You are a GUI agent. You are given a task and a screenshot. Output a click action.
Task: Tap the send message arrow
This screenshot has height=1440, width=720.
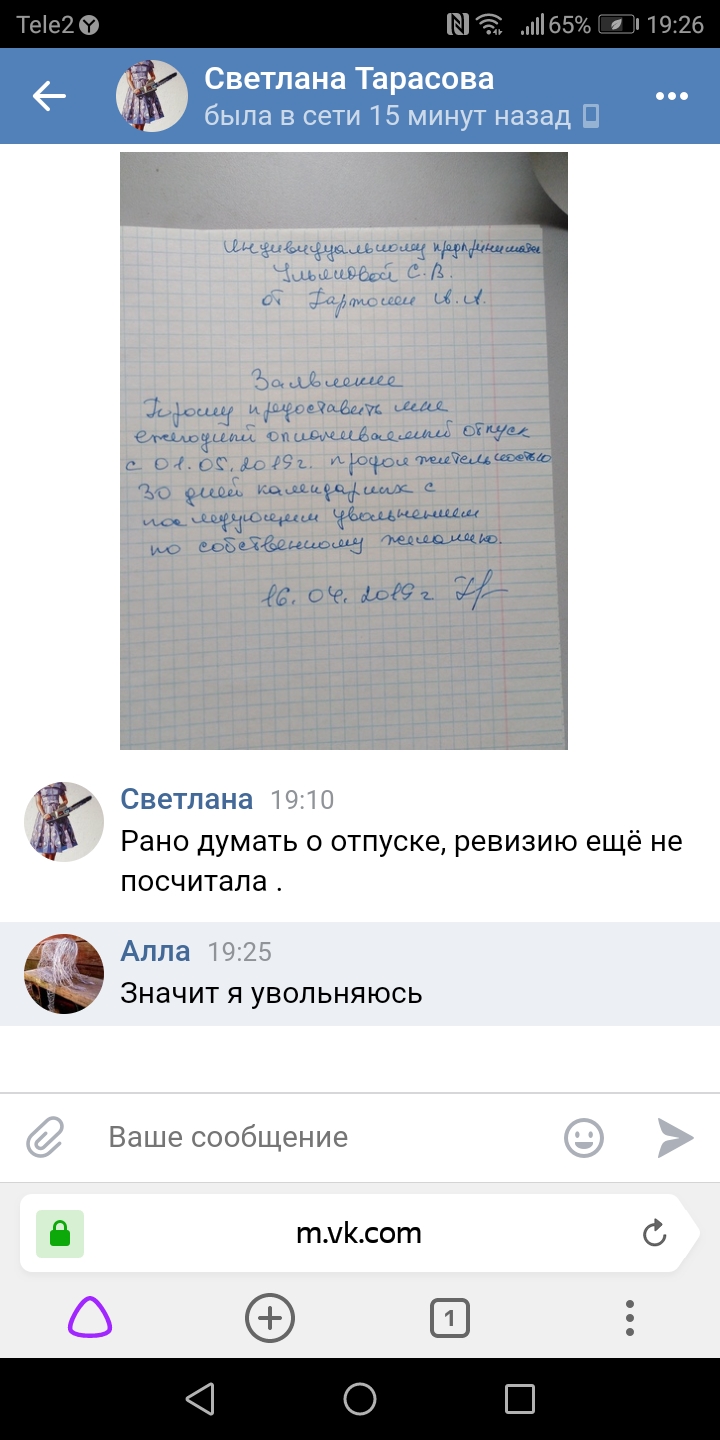coord(675,1137)
